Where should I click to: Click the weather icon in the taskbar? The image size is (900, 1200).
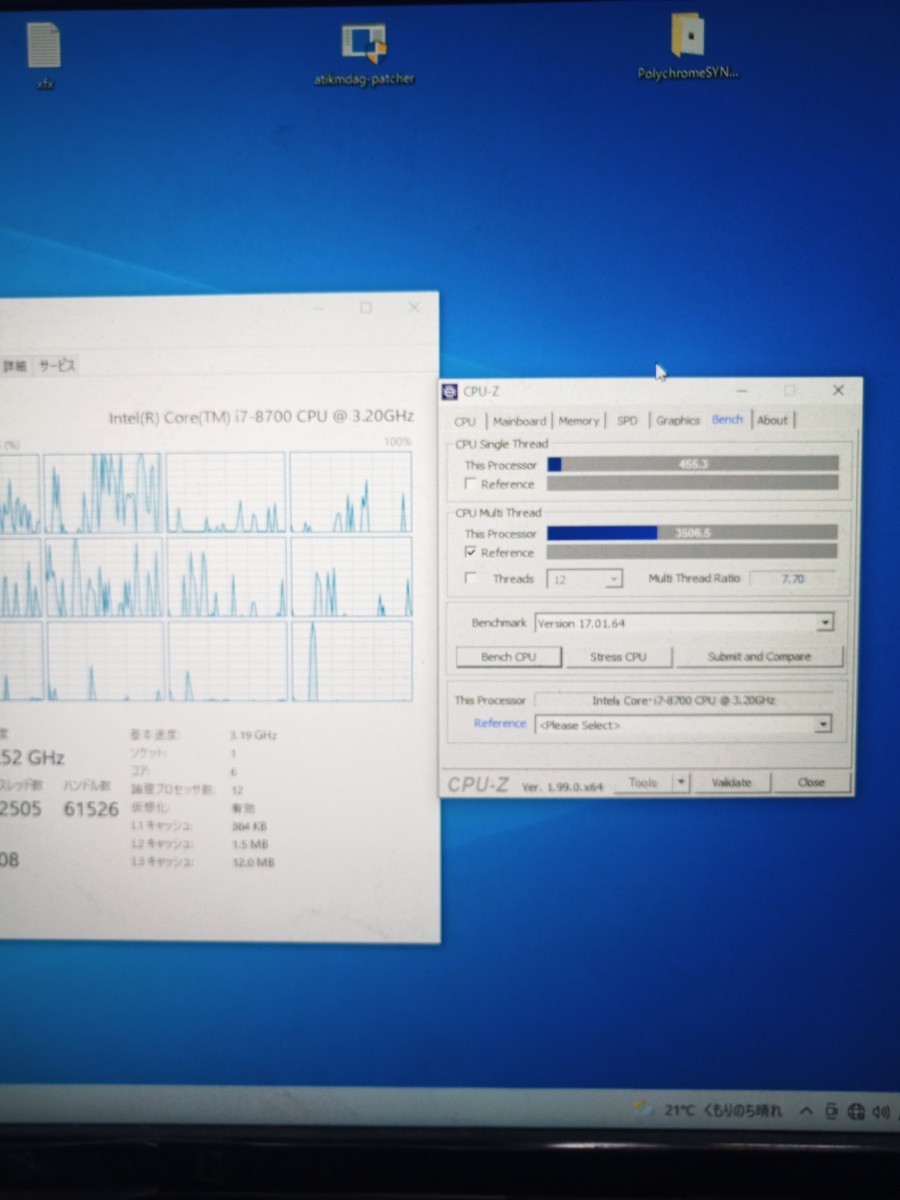[645, 1109]
